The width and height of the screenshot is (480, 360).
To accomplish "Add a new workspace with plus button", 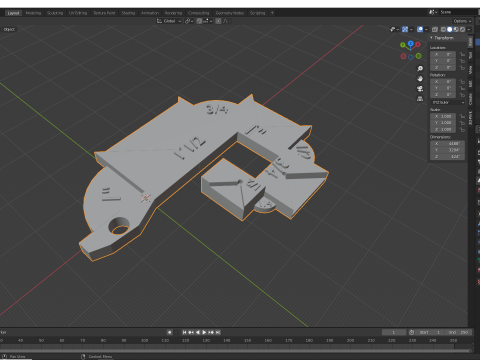I will 272,13.
